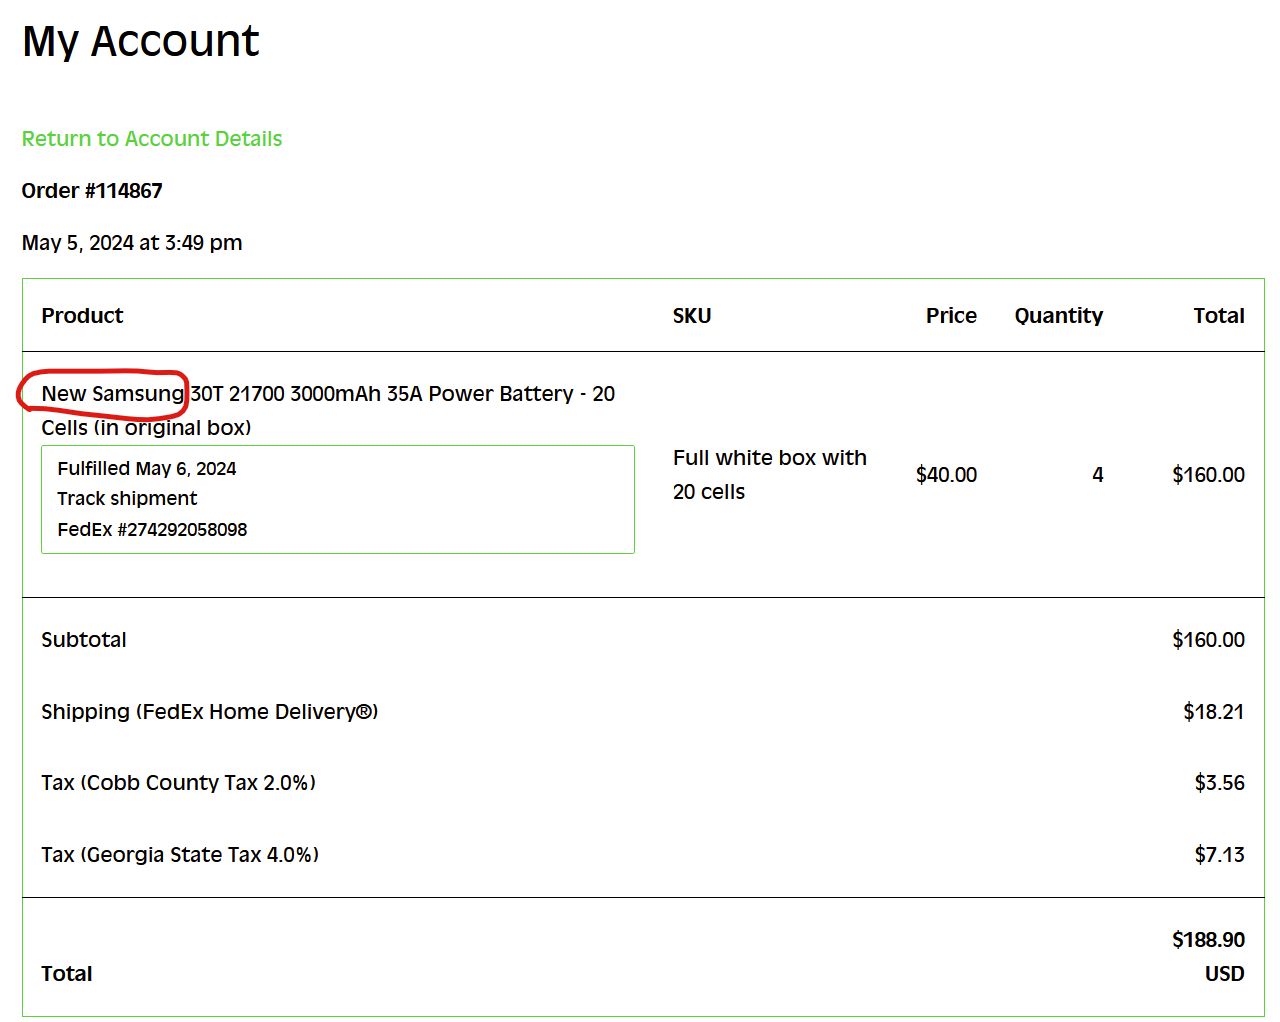Click the SKU column header
Screen dimensions: 1280x1022
pos(692,316)
